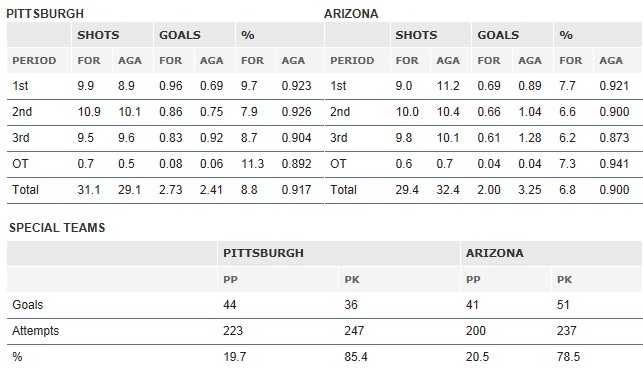The height and width of the screenshot is (369, 643).
Task: Click Pittsburgh PP sub-header
Action: tap(230, 280)
